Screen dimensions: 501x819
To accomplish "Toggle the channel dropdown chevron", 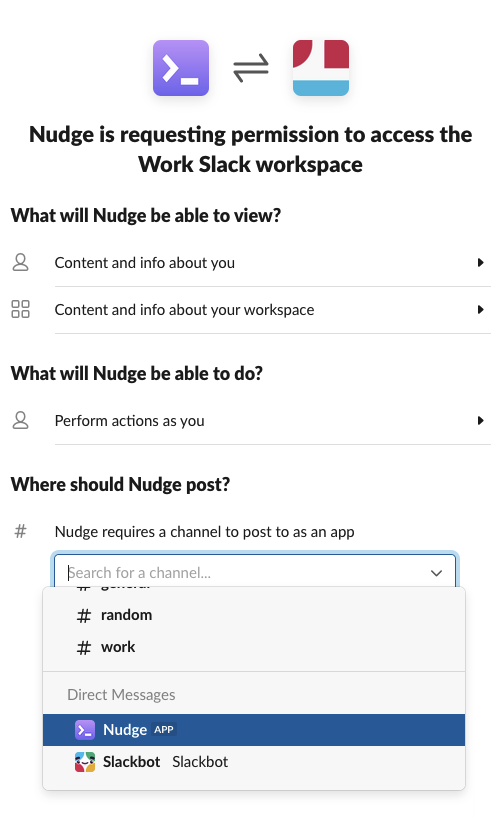I will coord(436,573).
